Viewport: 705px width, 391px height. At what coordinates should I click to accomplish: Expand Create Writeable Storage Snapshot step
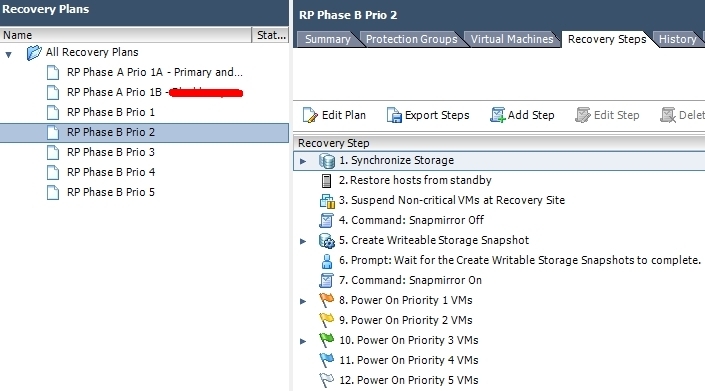(303, 241)
